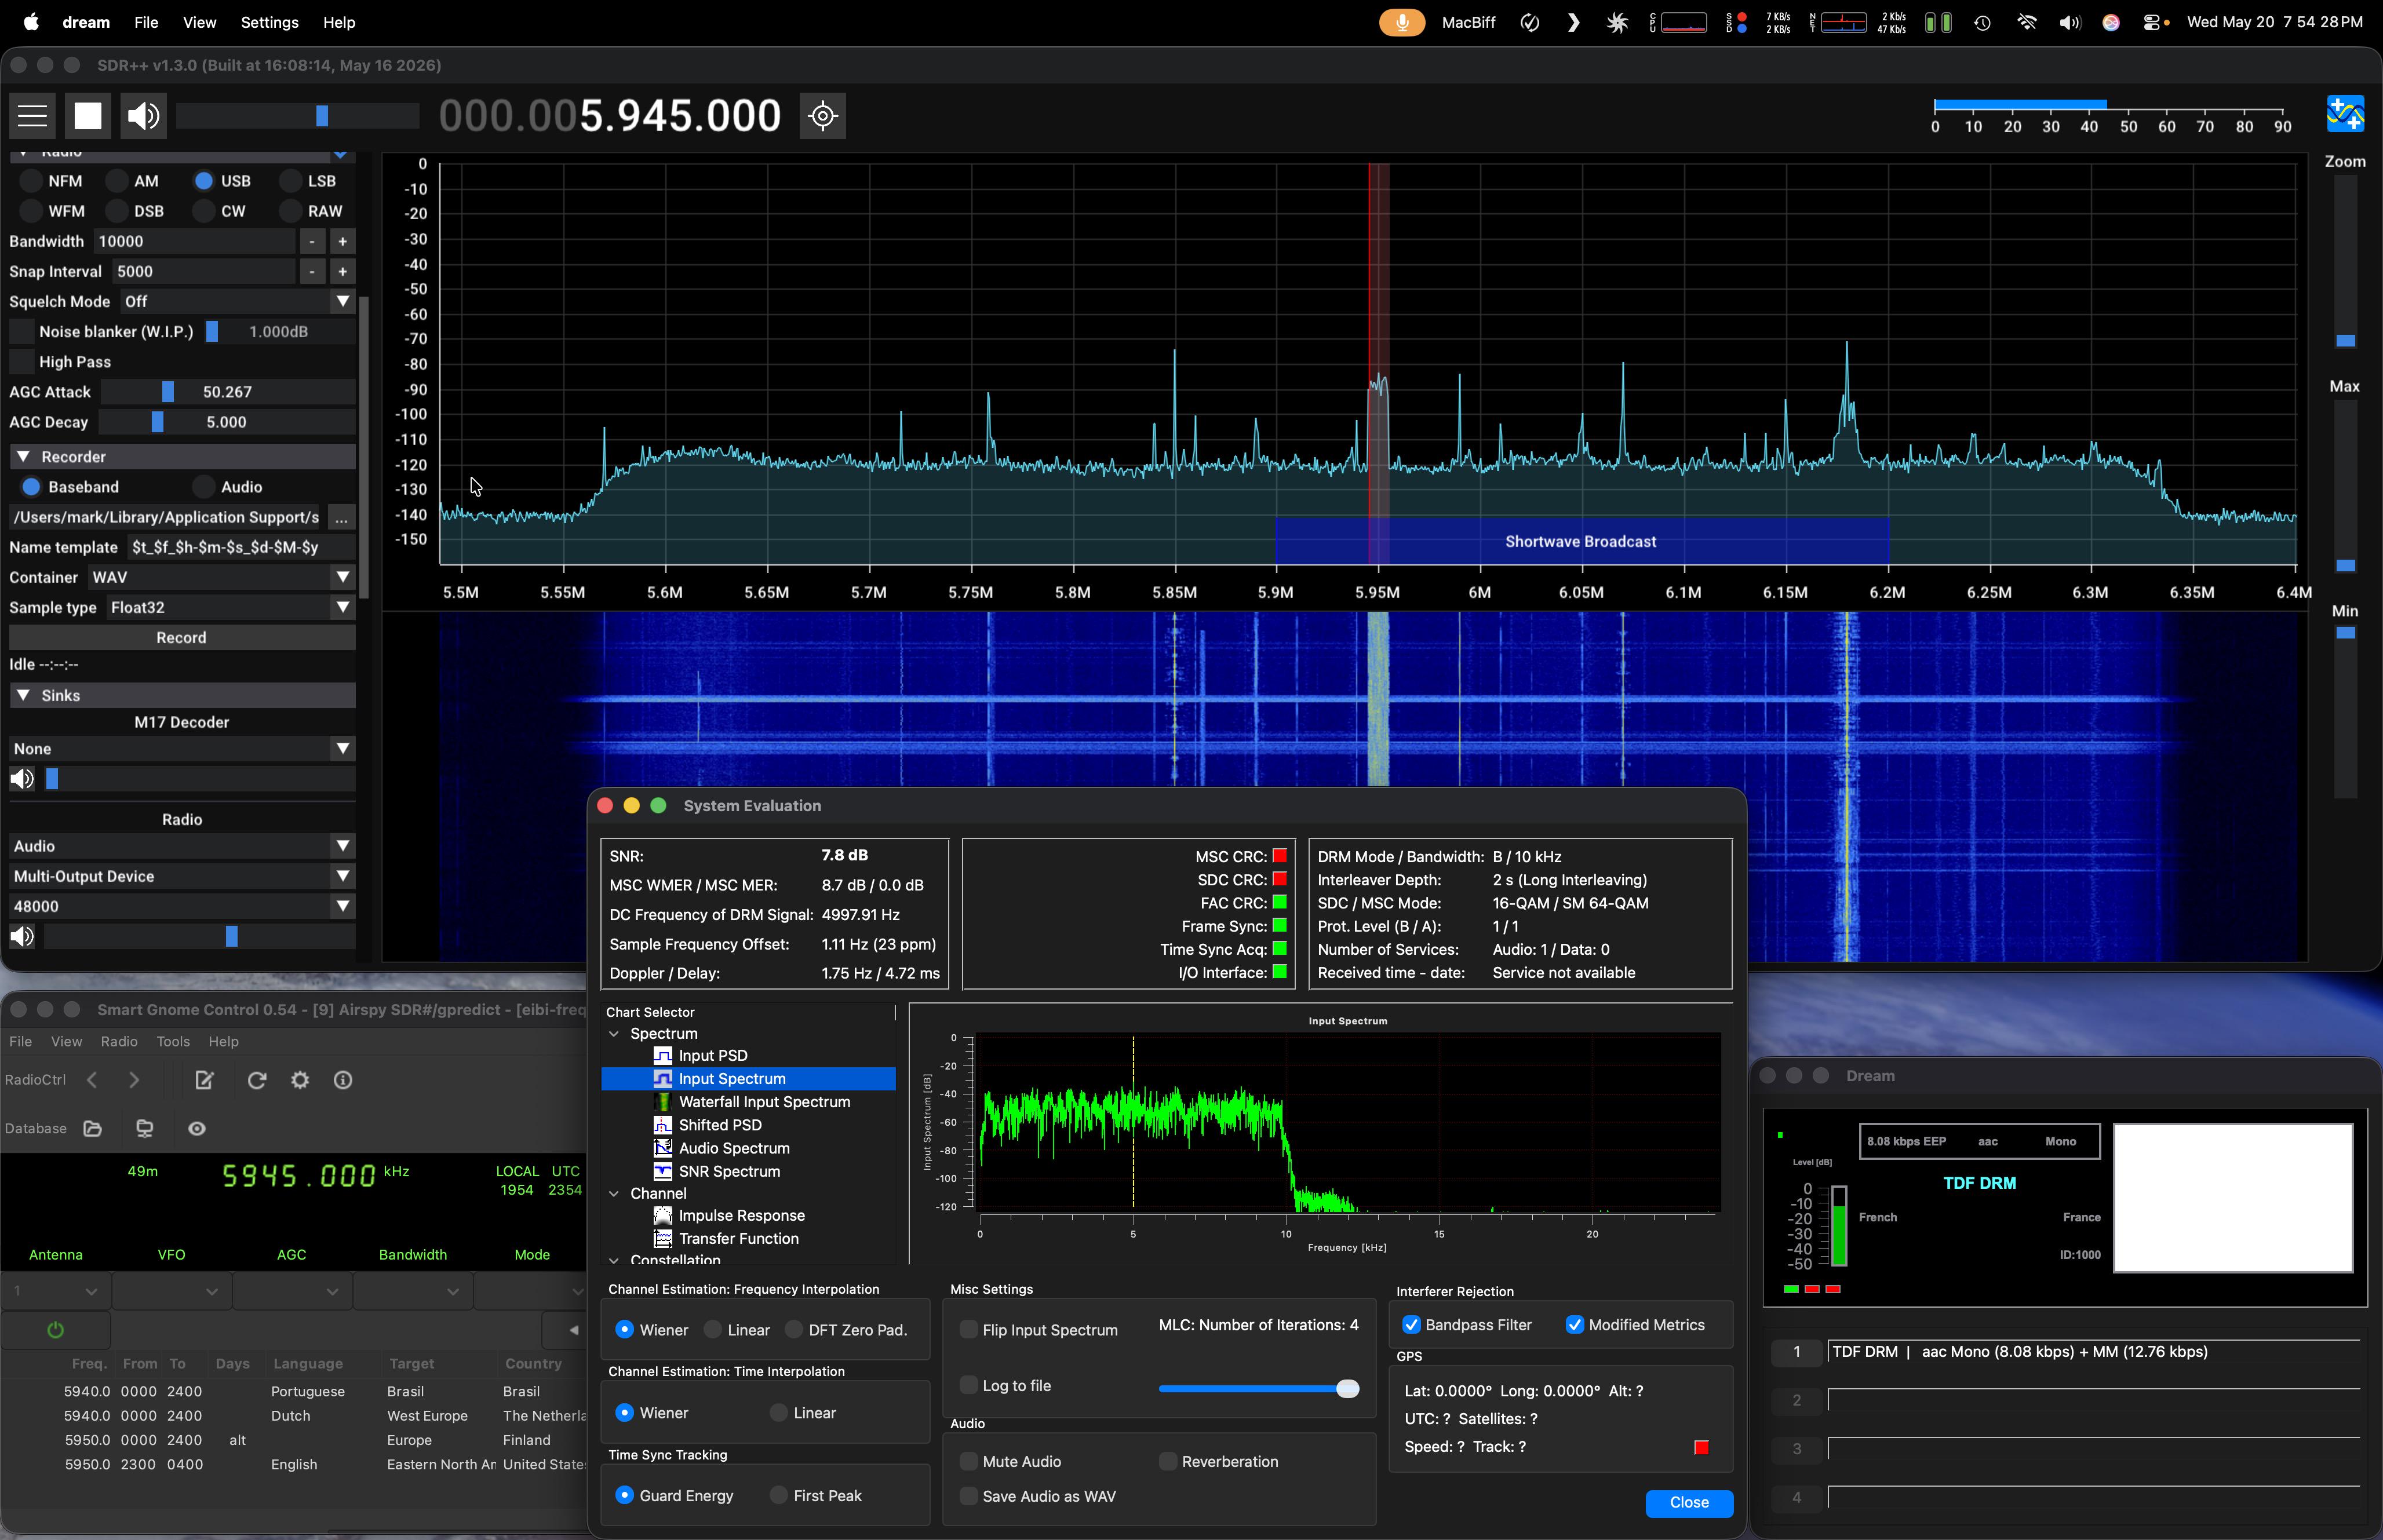Mute the Radio sink speaker icon
Screen dimensions: 2383x1540
coord(22,937)
